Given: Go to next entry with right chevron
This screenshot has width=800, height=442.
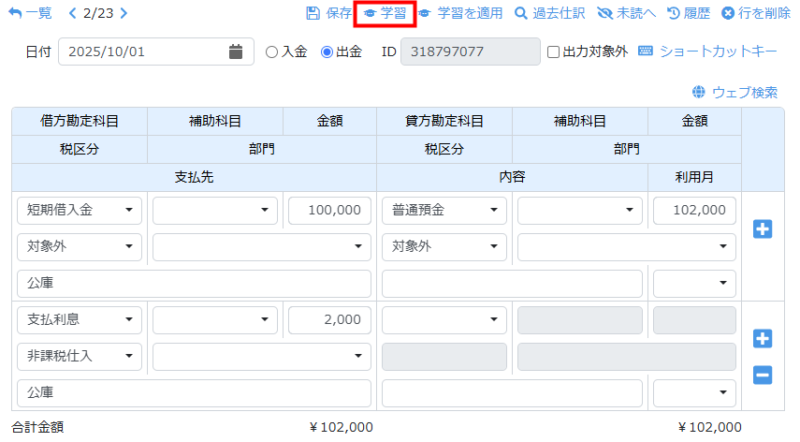Looking at the screenshot, I should click(123, 14).
